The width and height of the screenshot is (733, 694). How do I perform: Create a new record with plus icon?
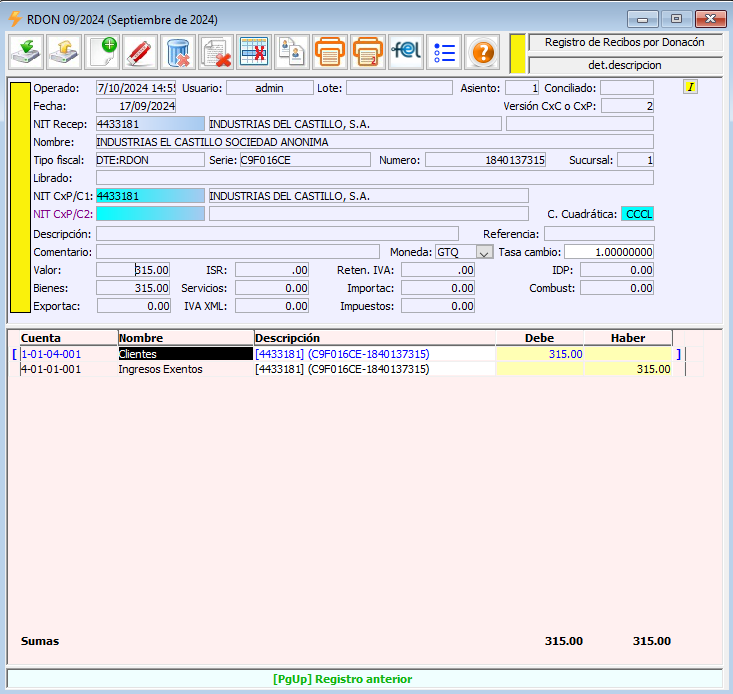tap(102, 51)
